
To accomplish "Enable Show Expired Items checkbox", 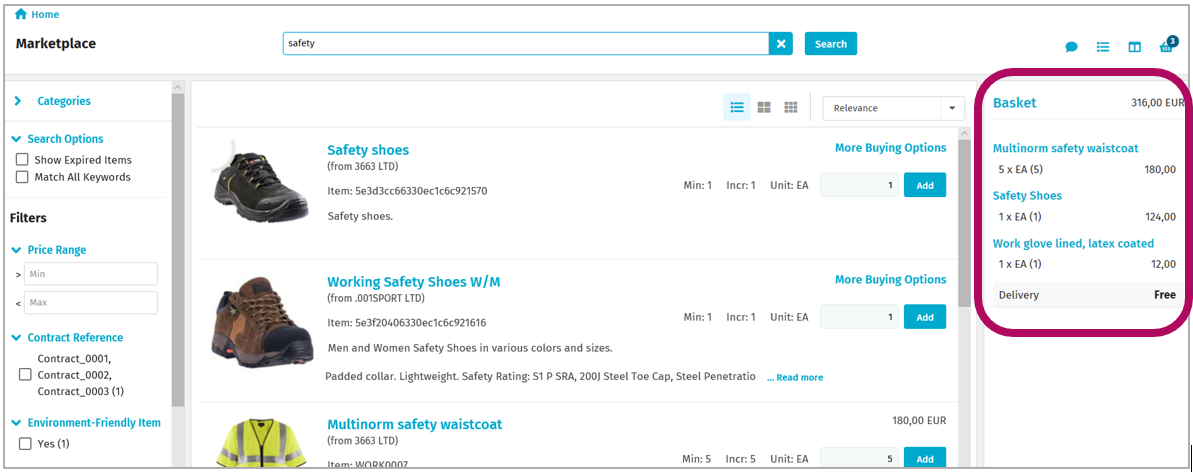I will point(23,160).
